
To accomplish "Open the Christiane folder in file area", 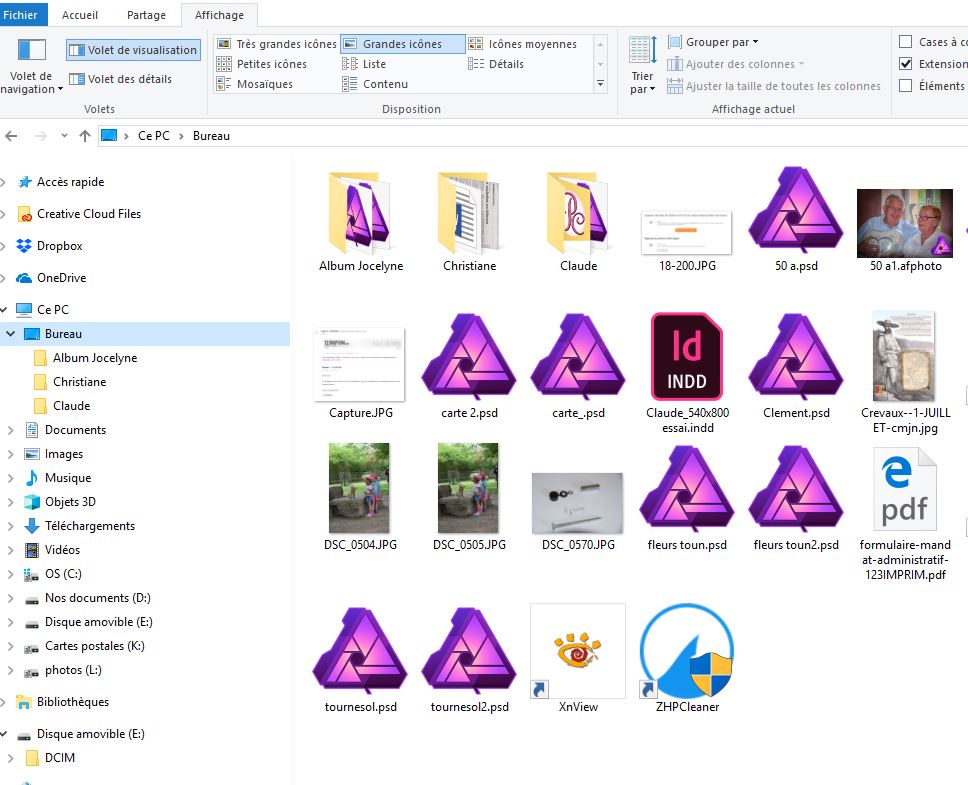I will (x=469, y=213).
